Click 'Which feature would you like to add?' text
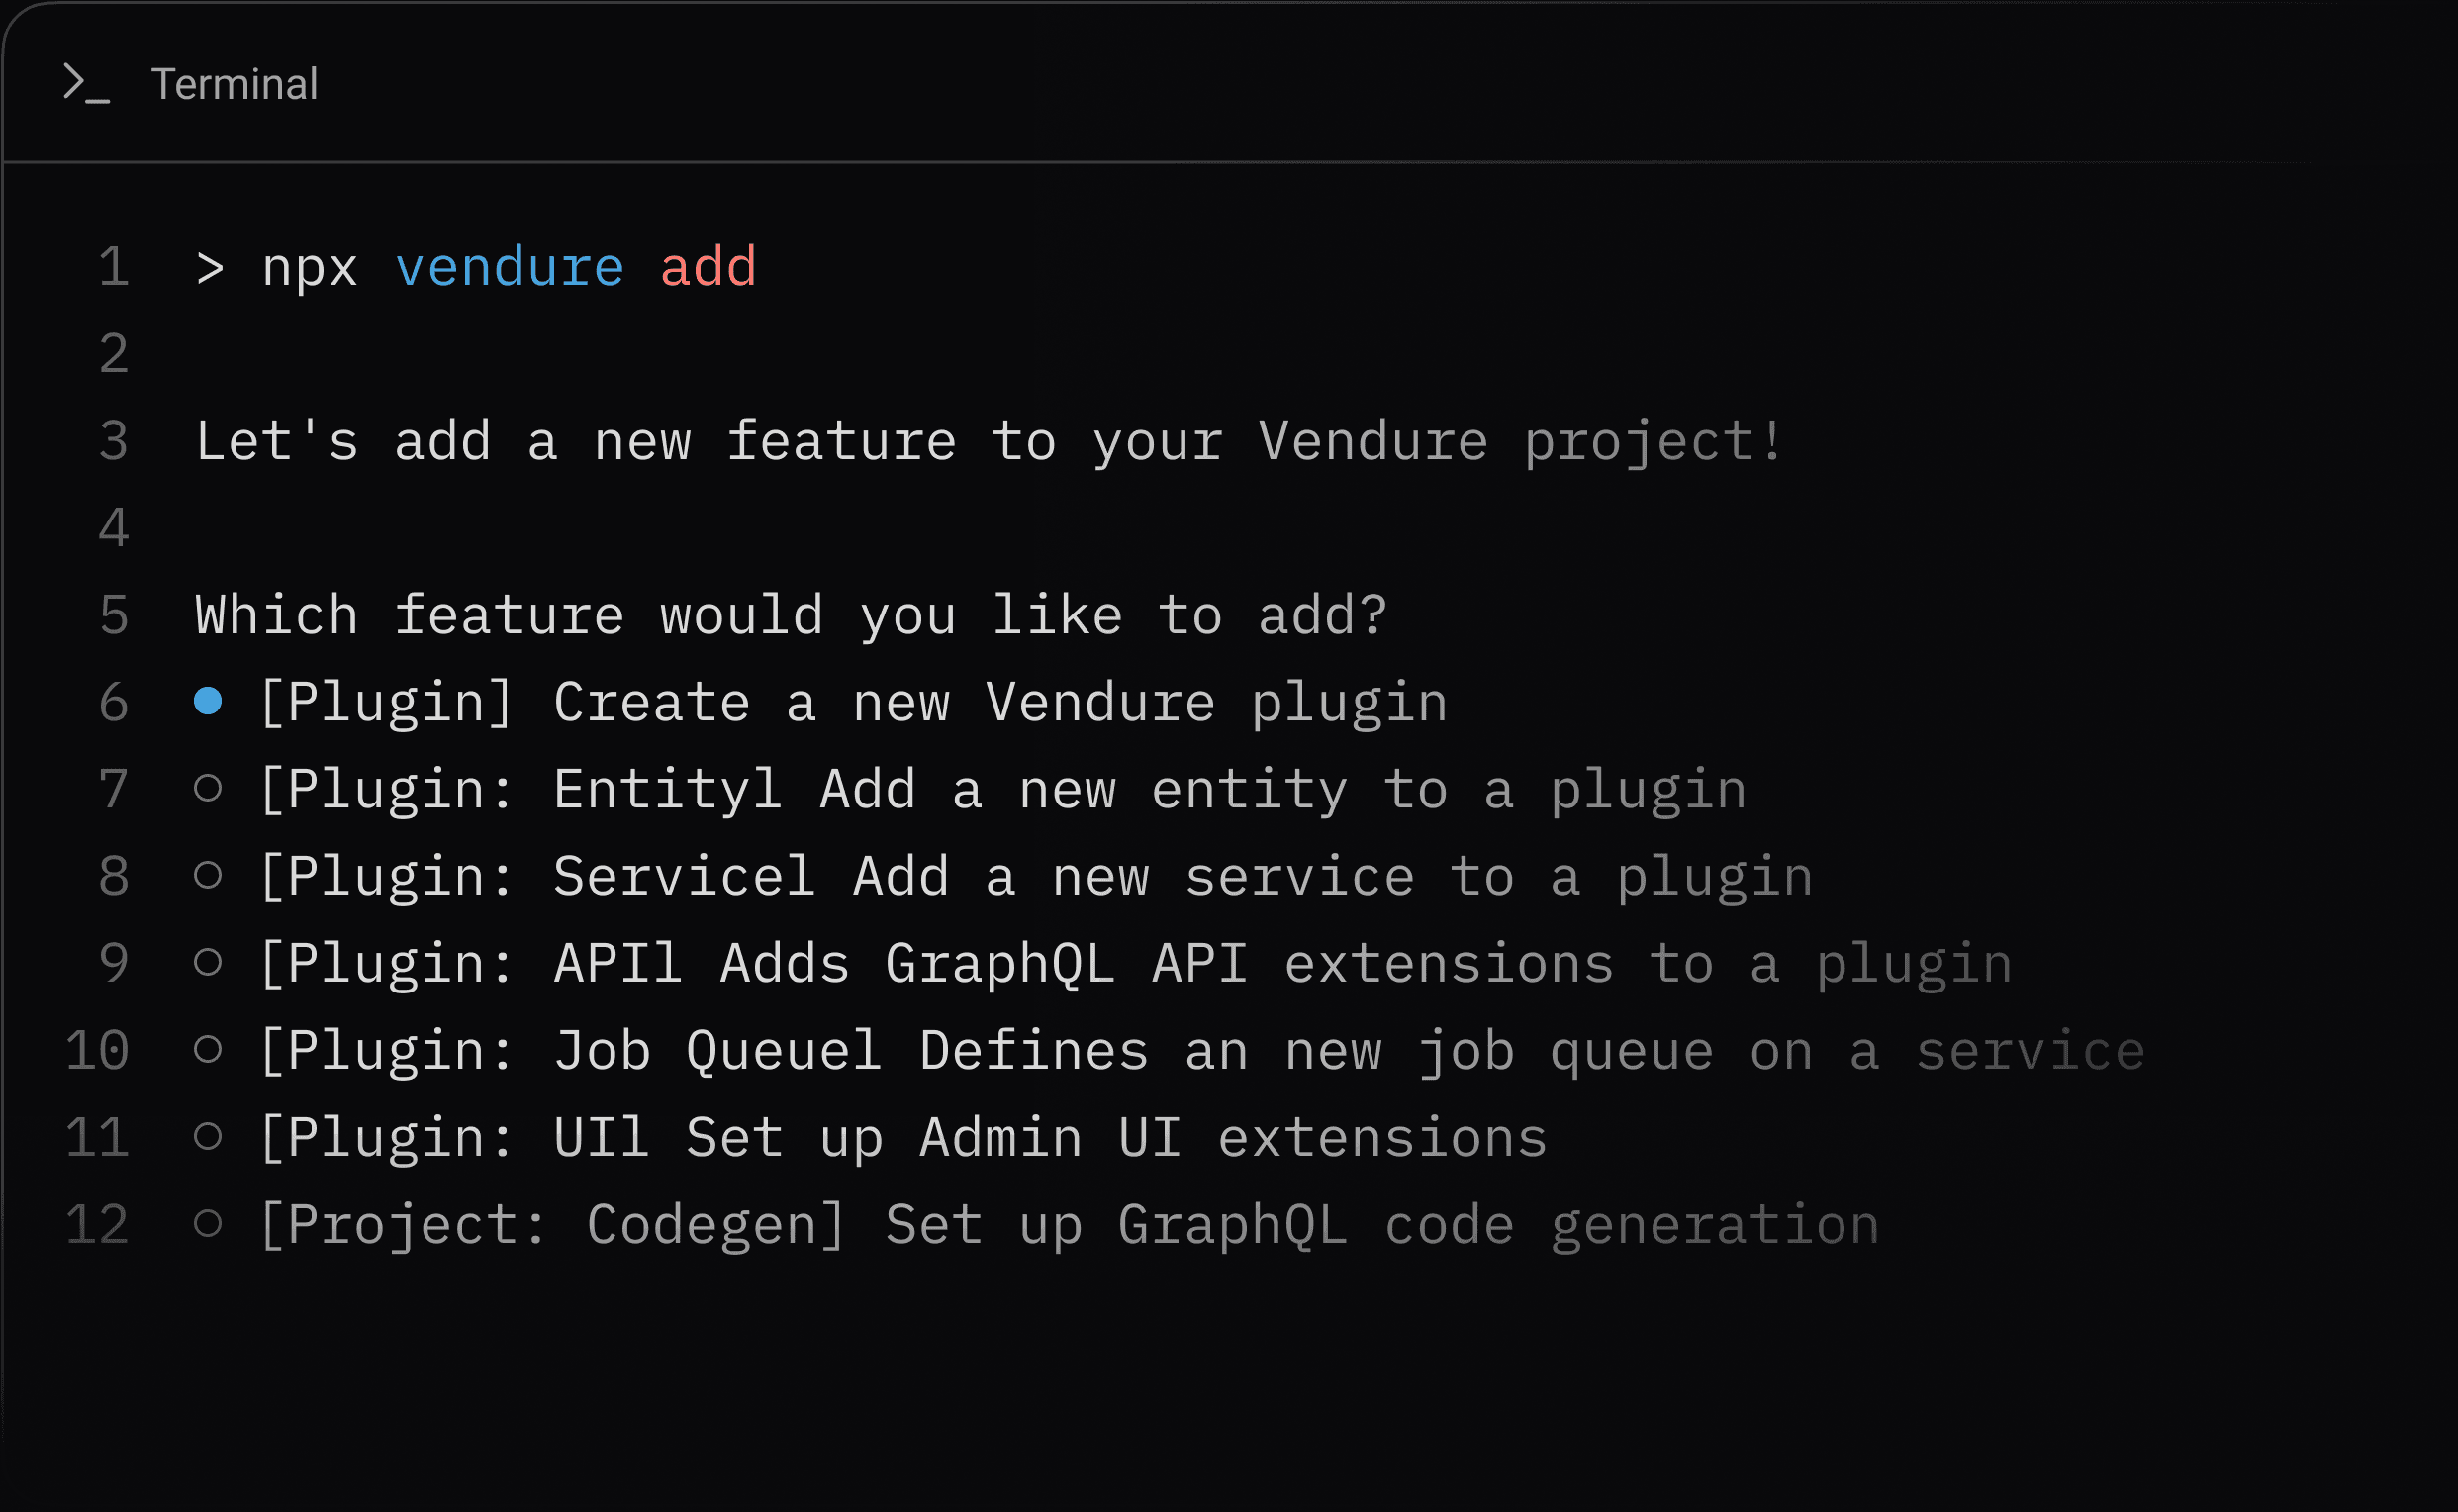The width and height of the screenshot is (2458, 1512). pos(791,615)
